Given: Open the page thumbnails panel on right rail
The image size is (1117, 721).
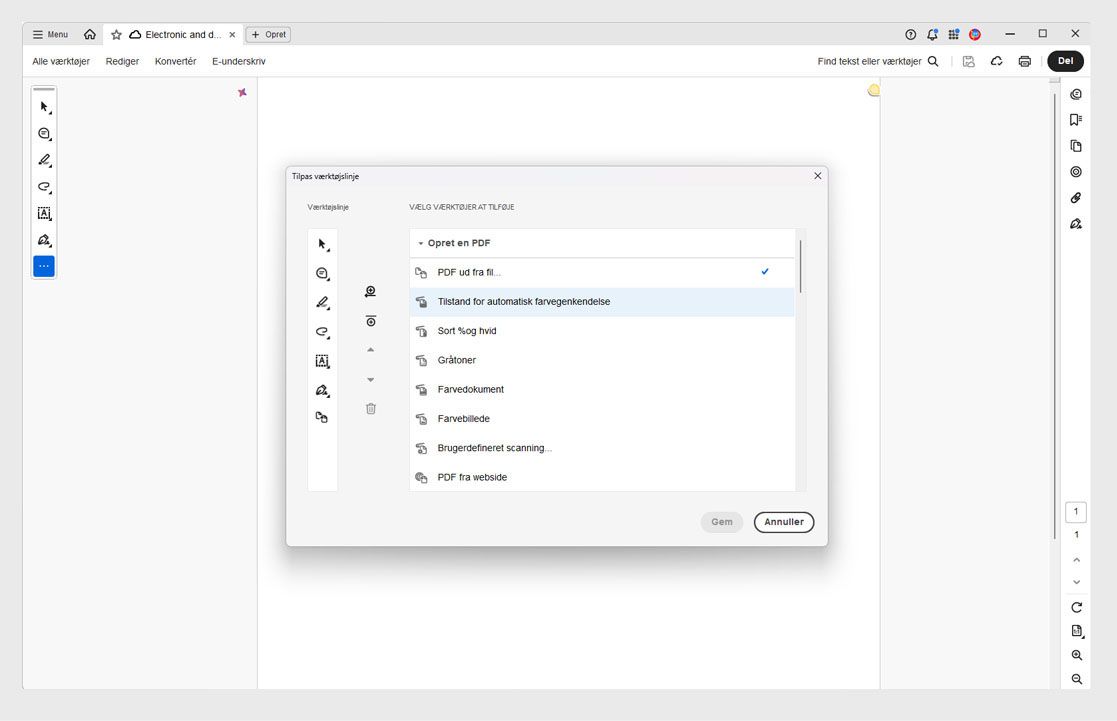Looking at the screenshot, I should click(1076, 146).
